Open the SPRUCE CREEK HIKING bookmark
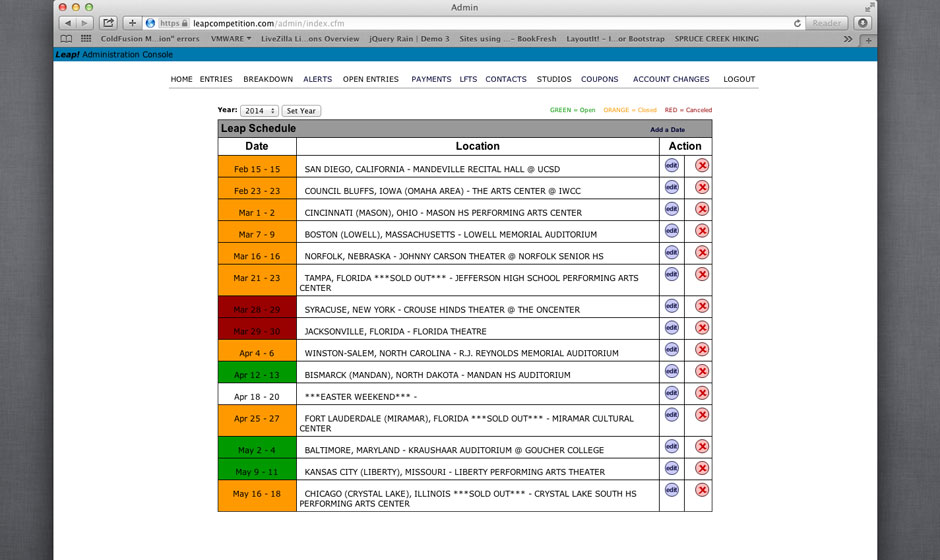This screenshot has width=940, height=560. (x=716, y=38)
